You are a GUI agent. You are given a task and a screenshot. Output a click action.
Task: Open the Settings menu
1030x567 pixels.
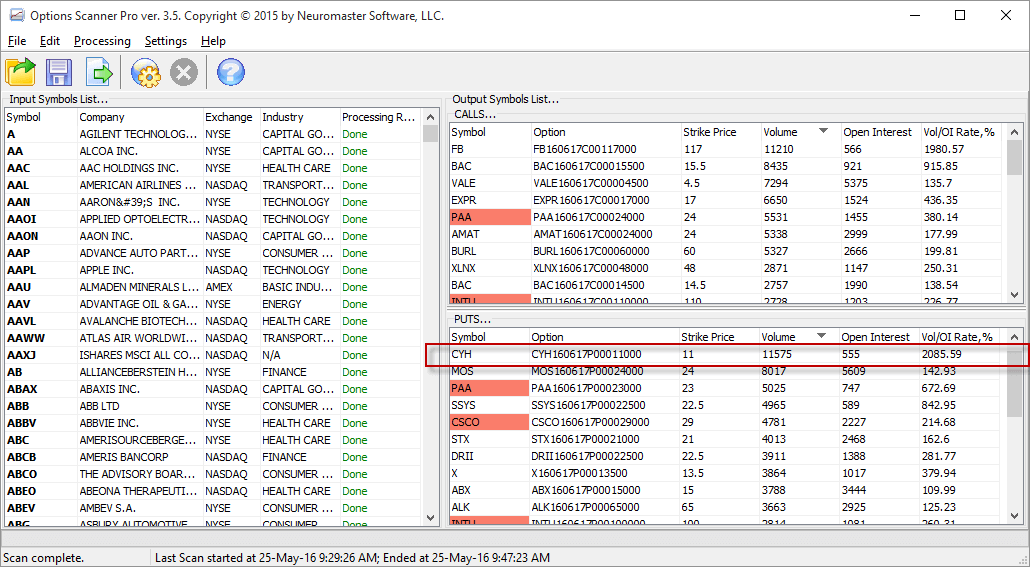tap(166, 41)
